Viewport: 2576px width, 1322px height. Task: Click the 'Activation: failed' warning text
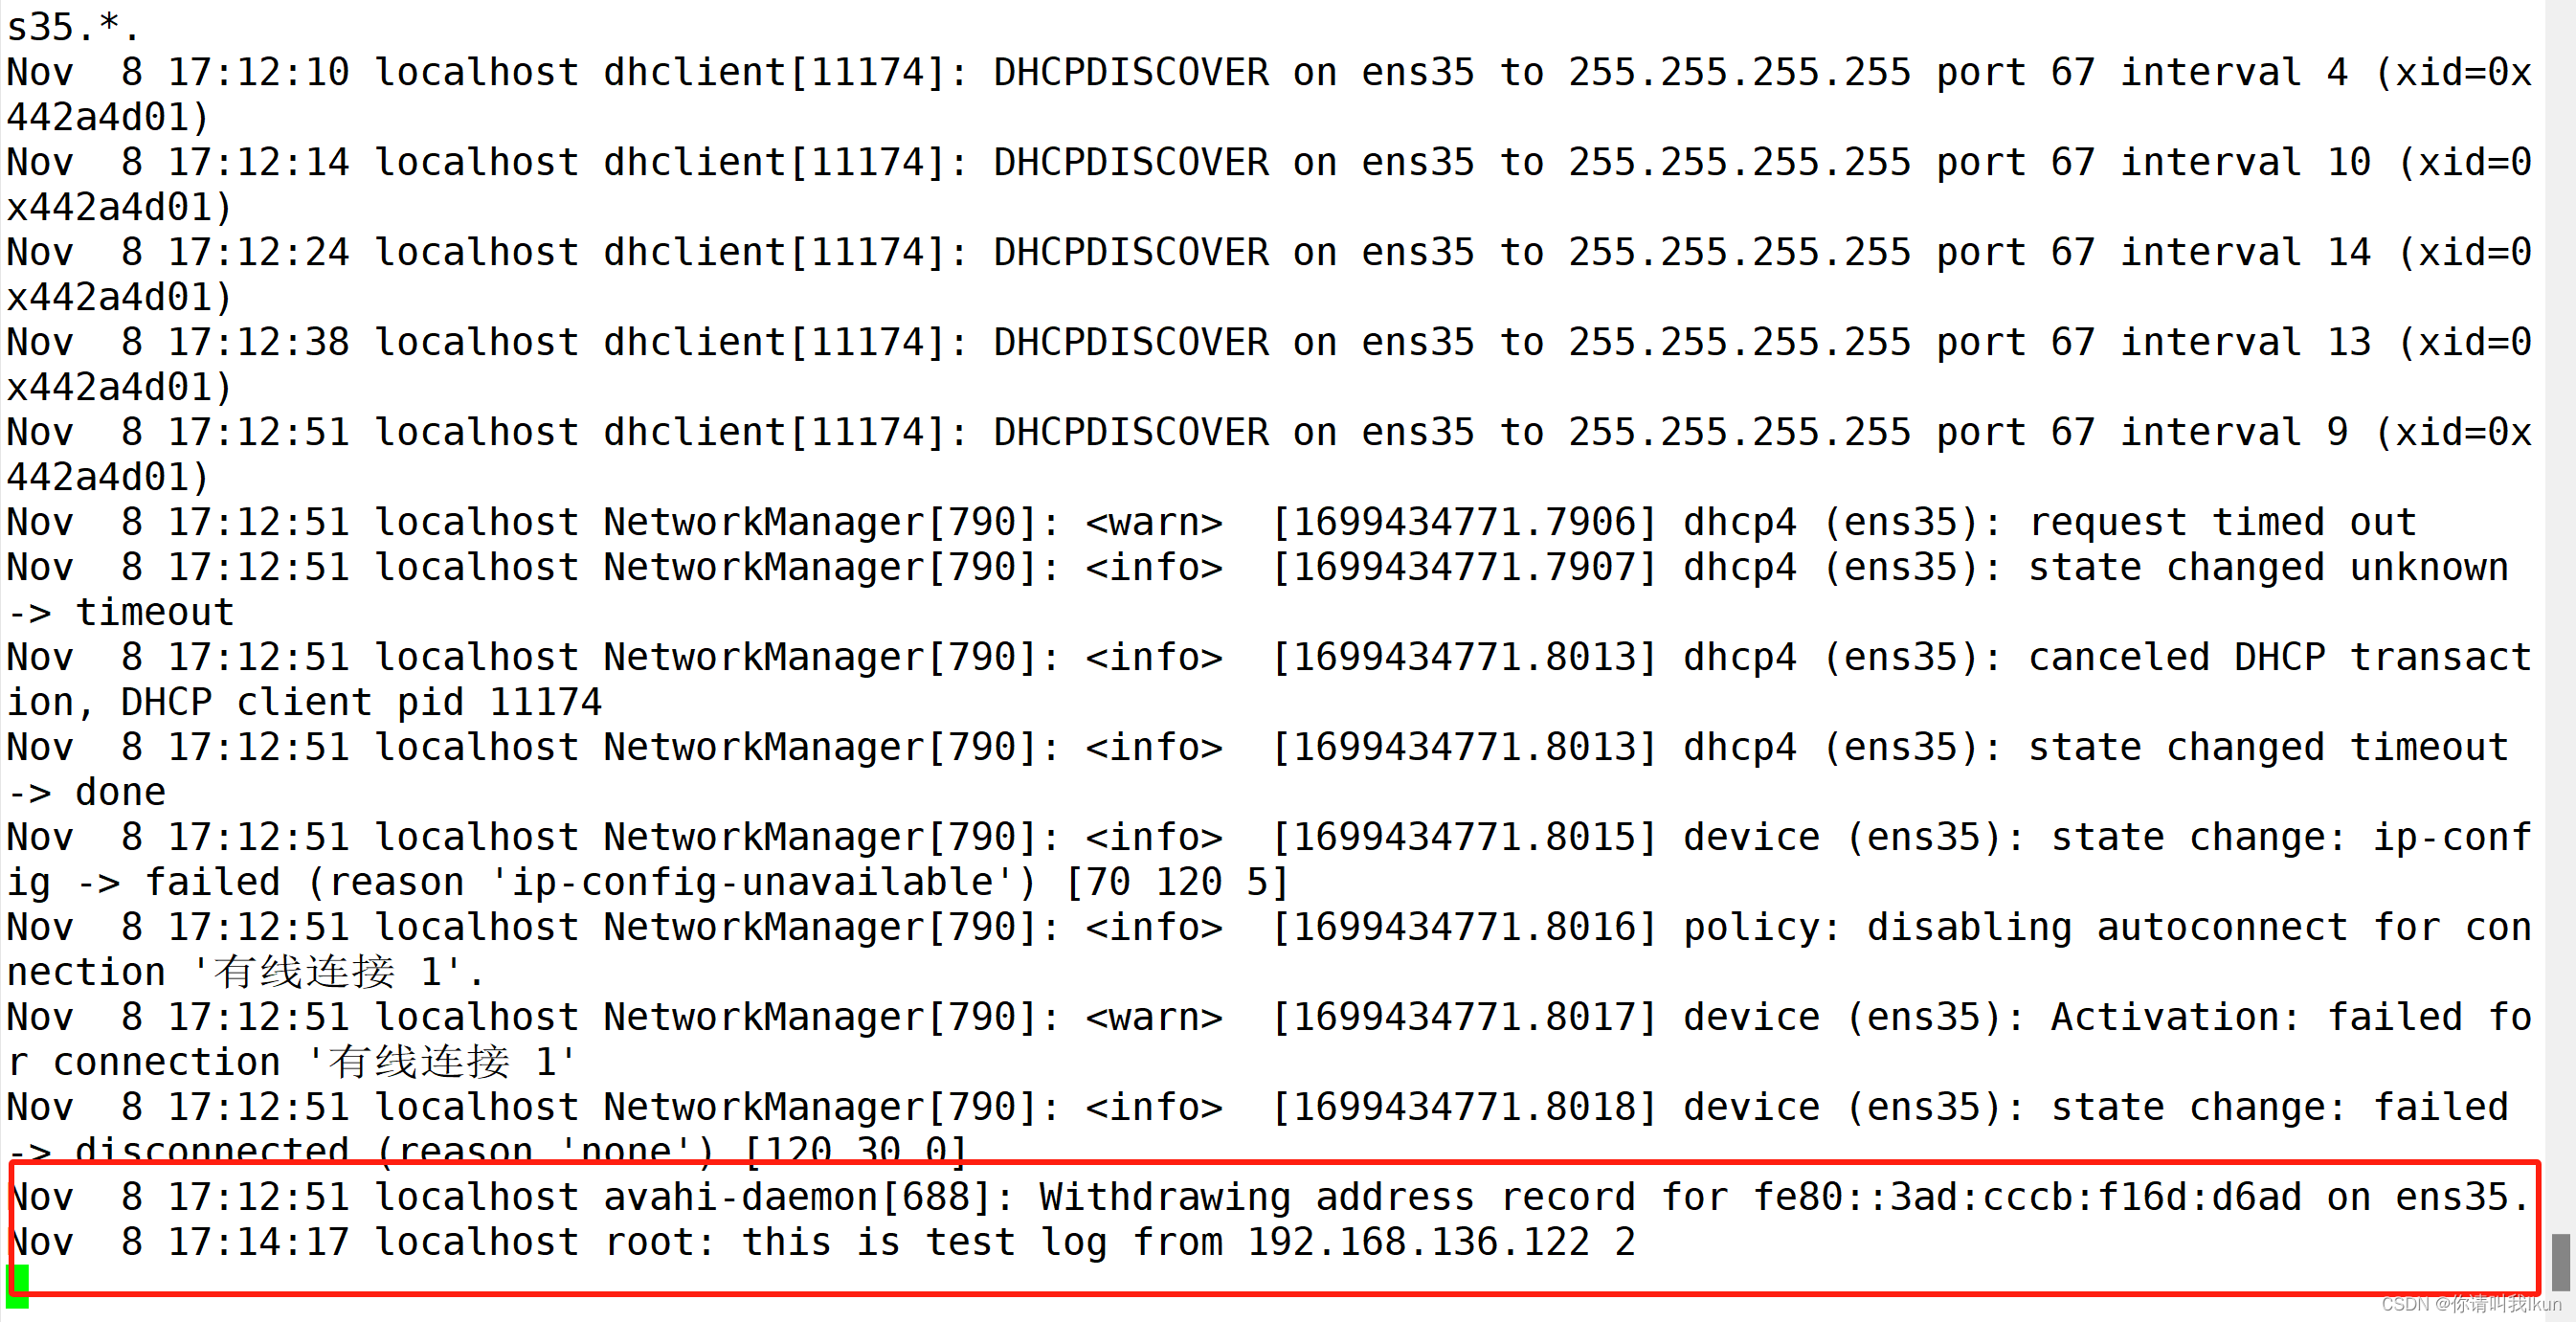(x=2255, y=1017)
